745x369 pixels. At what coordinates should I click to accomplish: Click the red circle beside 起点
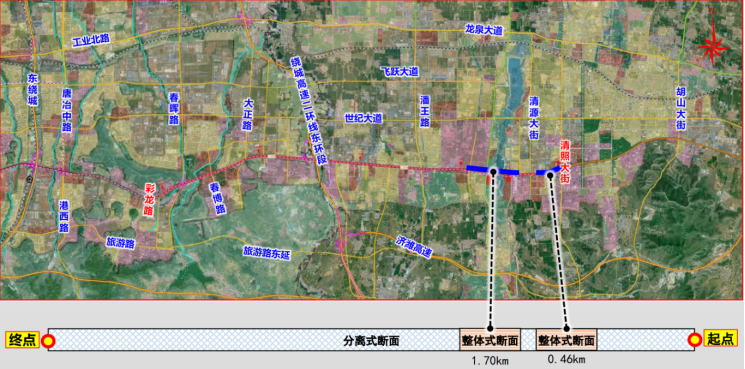tap(695, 340)
